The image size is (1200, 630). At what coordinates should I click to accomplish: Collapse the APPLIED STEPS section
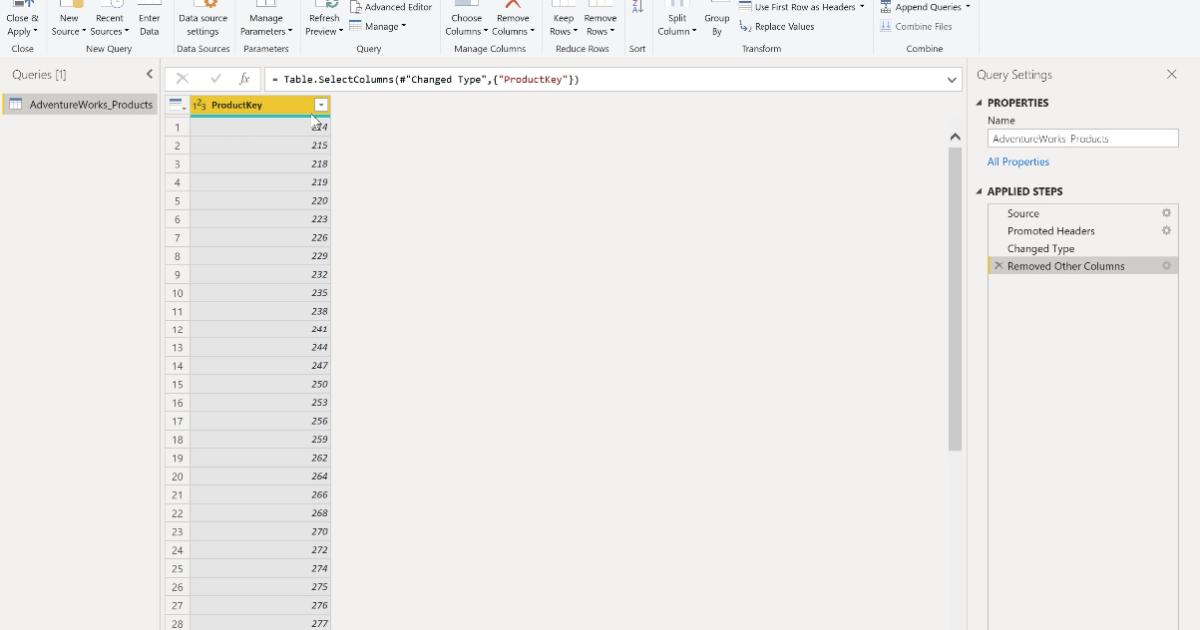(978, 191)
